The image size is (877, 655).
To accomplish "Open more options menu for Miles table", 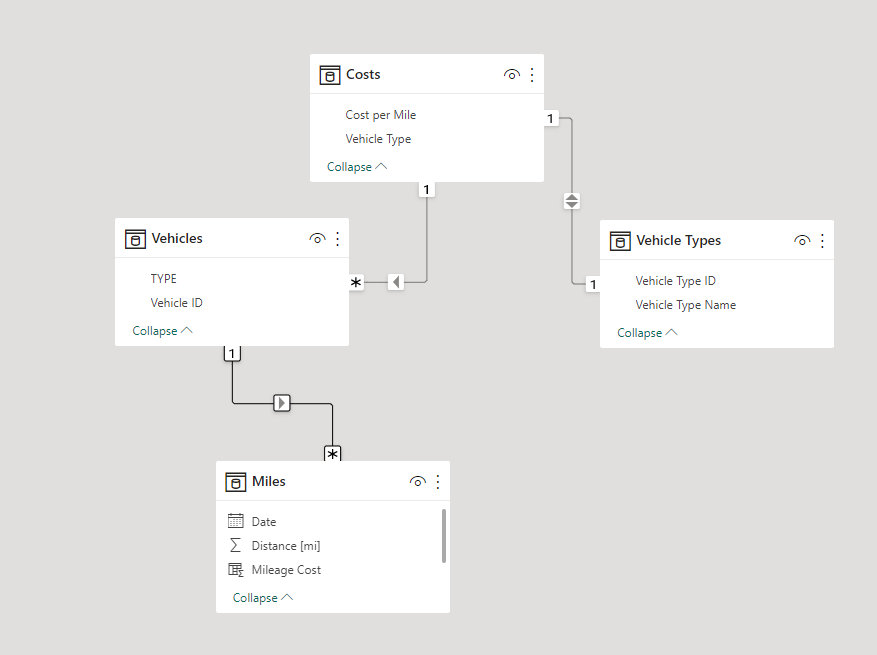I will [437, 482].
